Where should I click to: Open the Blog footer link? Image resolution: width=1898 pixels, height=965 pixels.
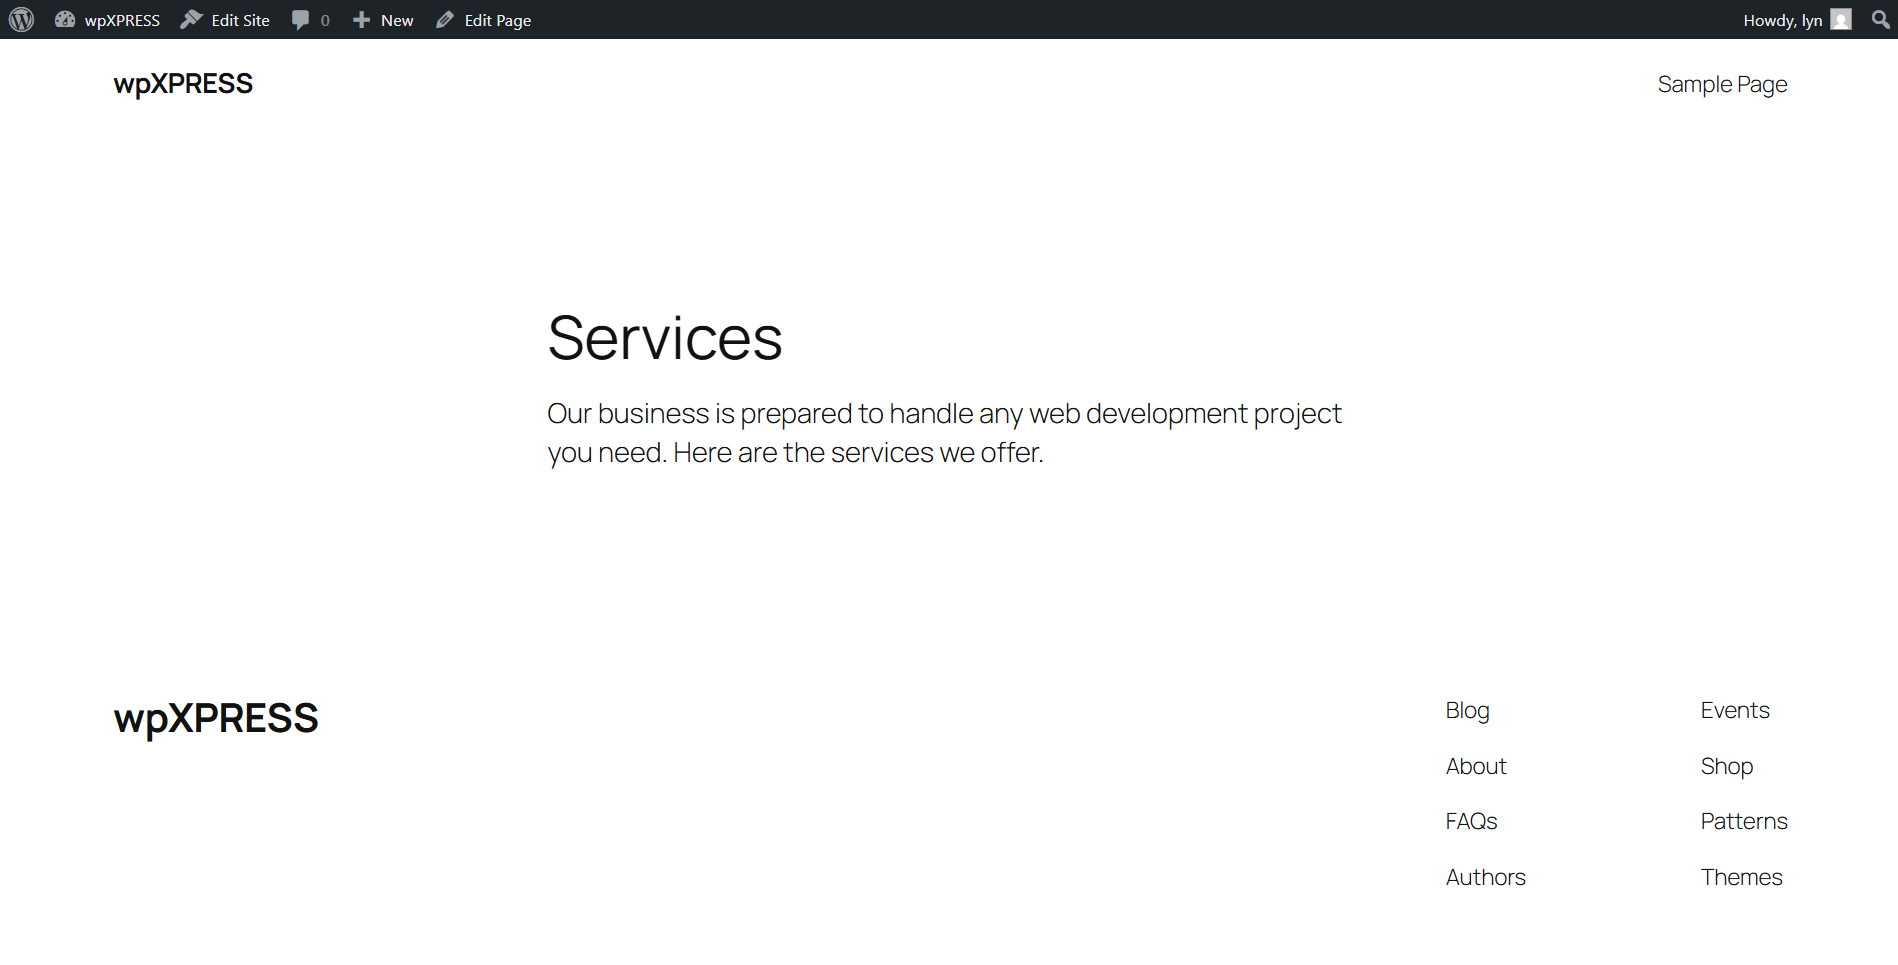pyautogui.click(x=1466, y=710)
